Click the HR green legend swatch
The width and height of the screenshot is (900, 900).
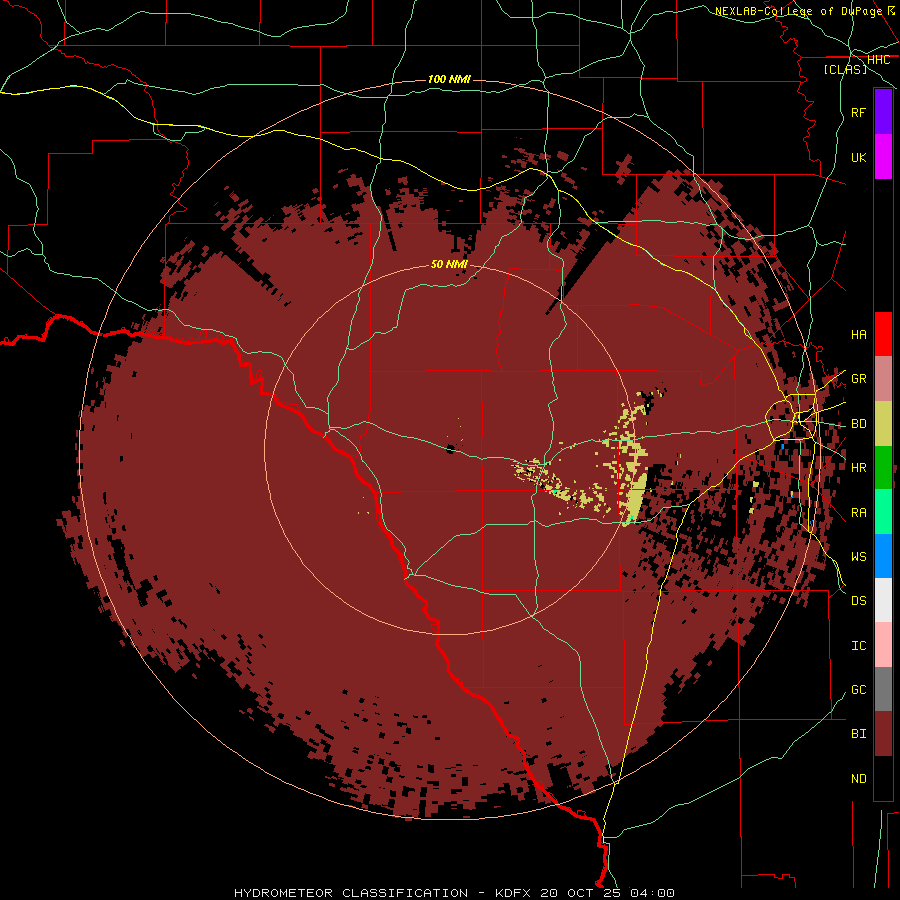pos(883,468)
